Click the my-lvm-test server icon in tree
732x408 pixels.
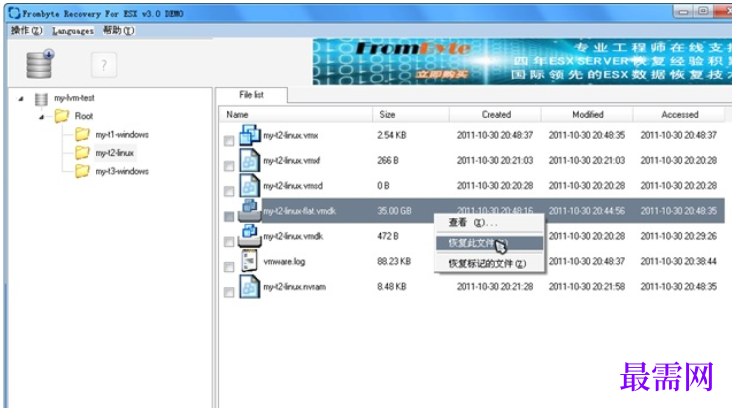tap(41, 98)
